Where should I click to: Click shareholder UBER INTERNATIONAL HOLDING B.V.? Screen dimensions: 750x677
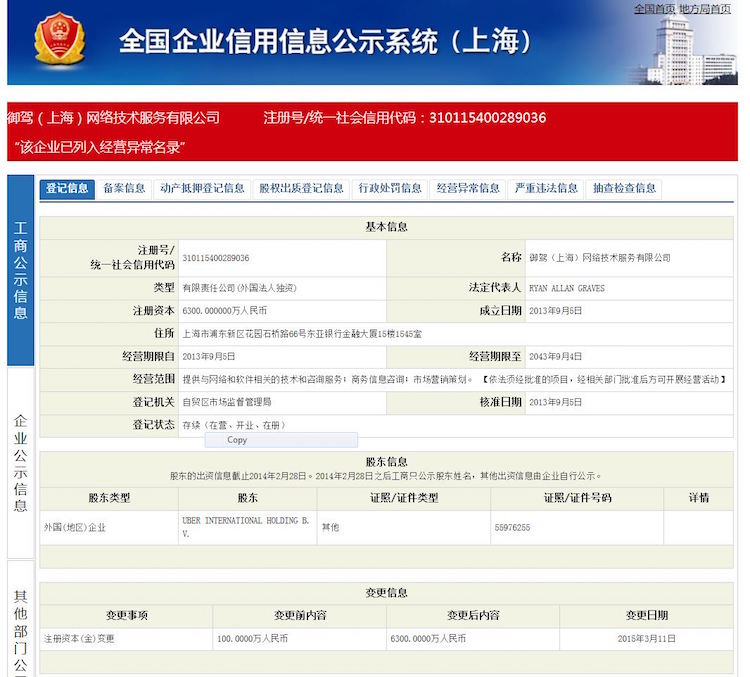[x=247, y=527]
